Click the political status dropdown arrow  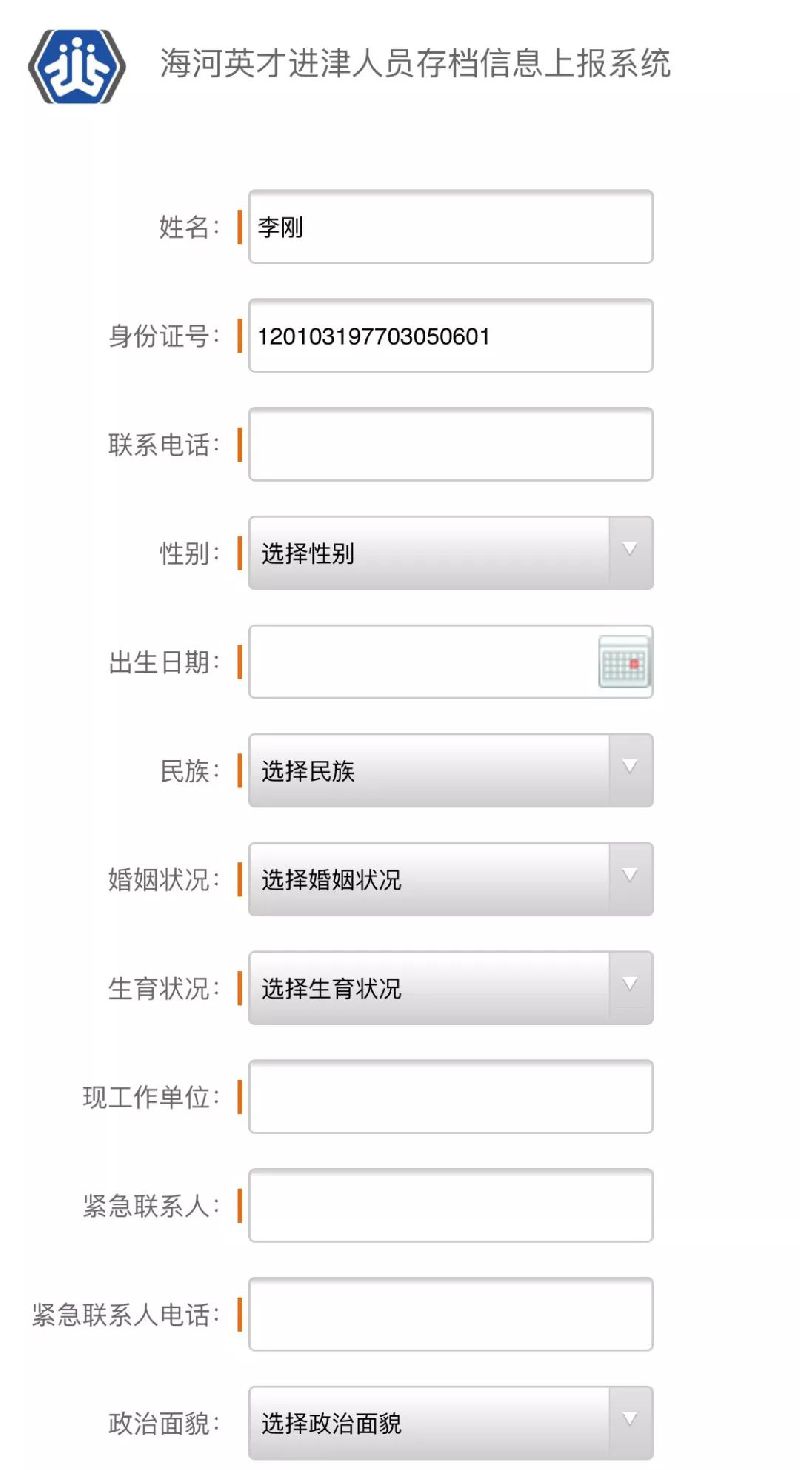click(629, 1418)
